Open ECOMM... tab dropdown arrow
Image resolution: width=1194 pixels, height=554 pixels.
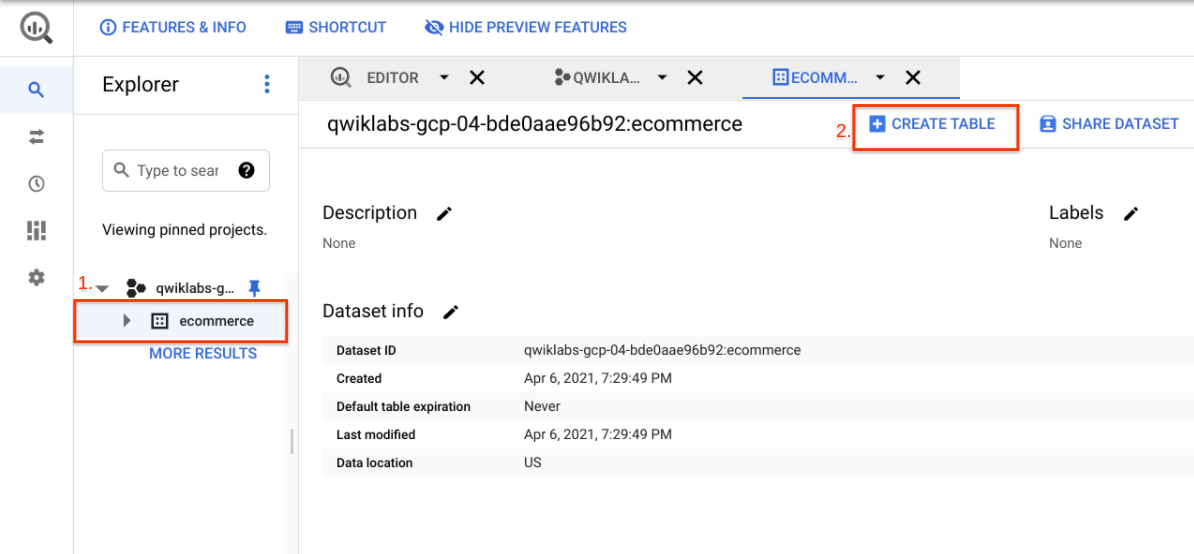[880, 78]
